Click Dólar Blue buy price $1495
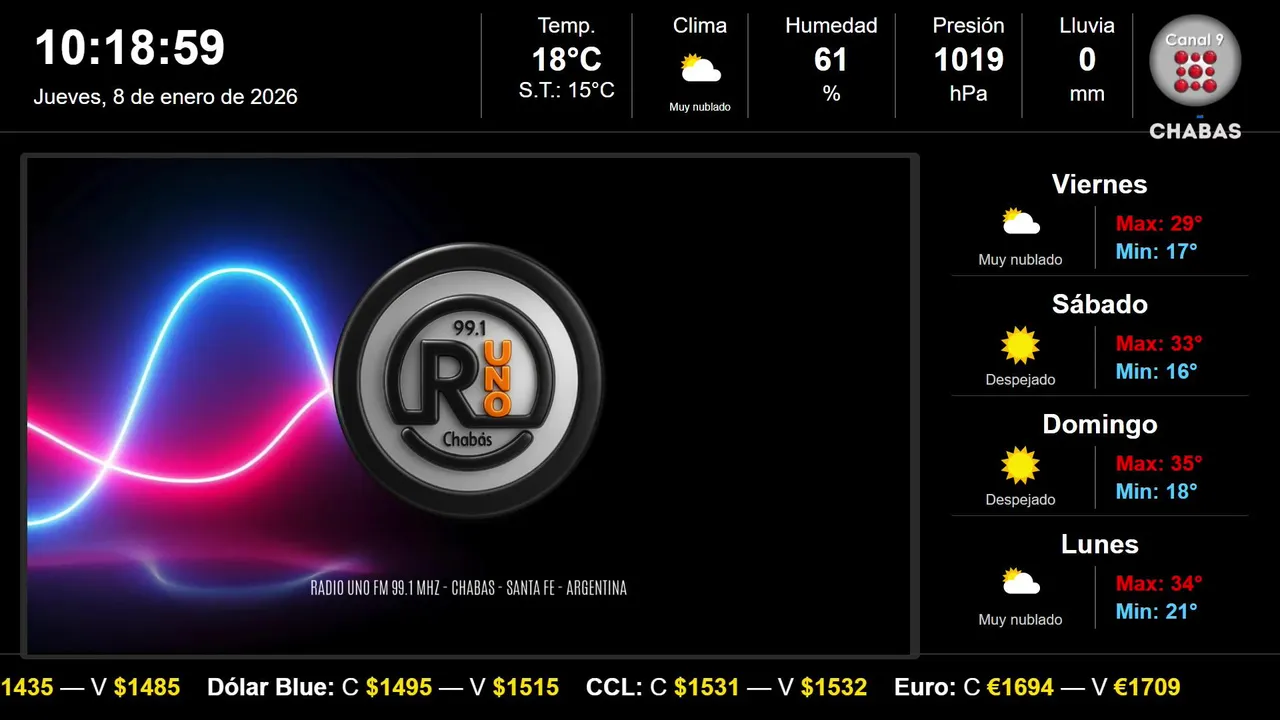Screen dimensions: 1280x720 coord(399,687)
